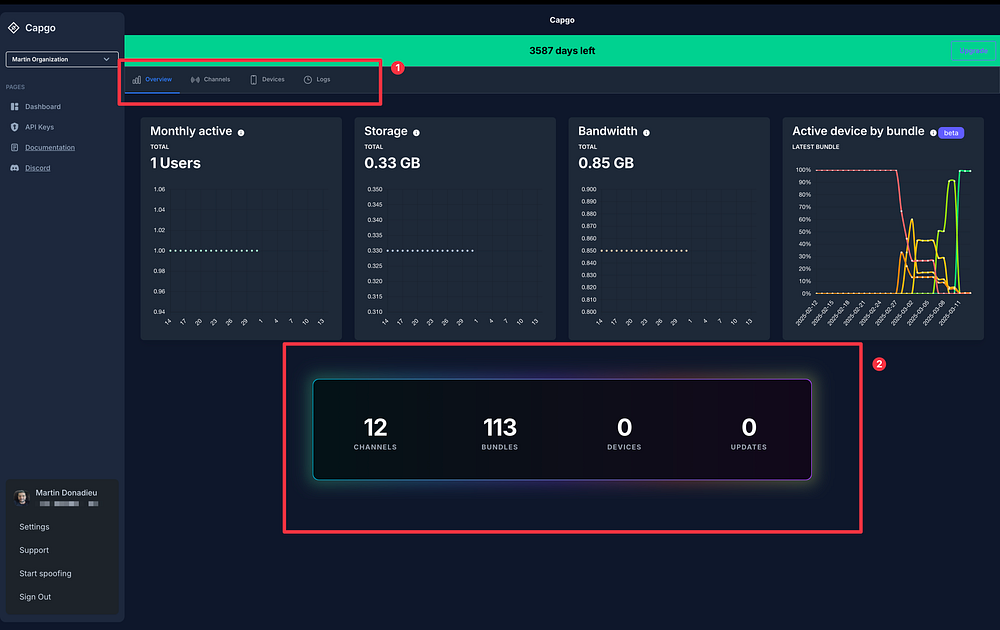
Task: Open the Martin Organization dropdown
Action: coord(62,59)
